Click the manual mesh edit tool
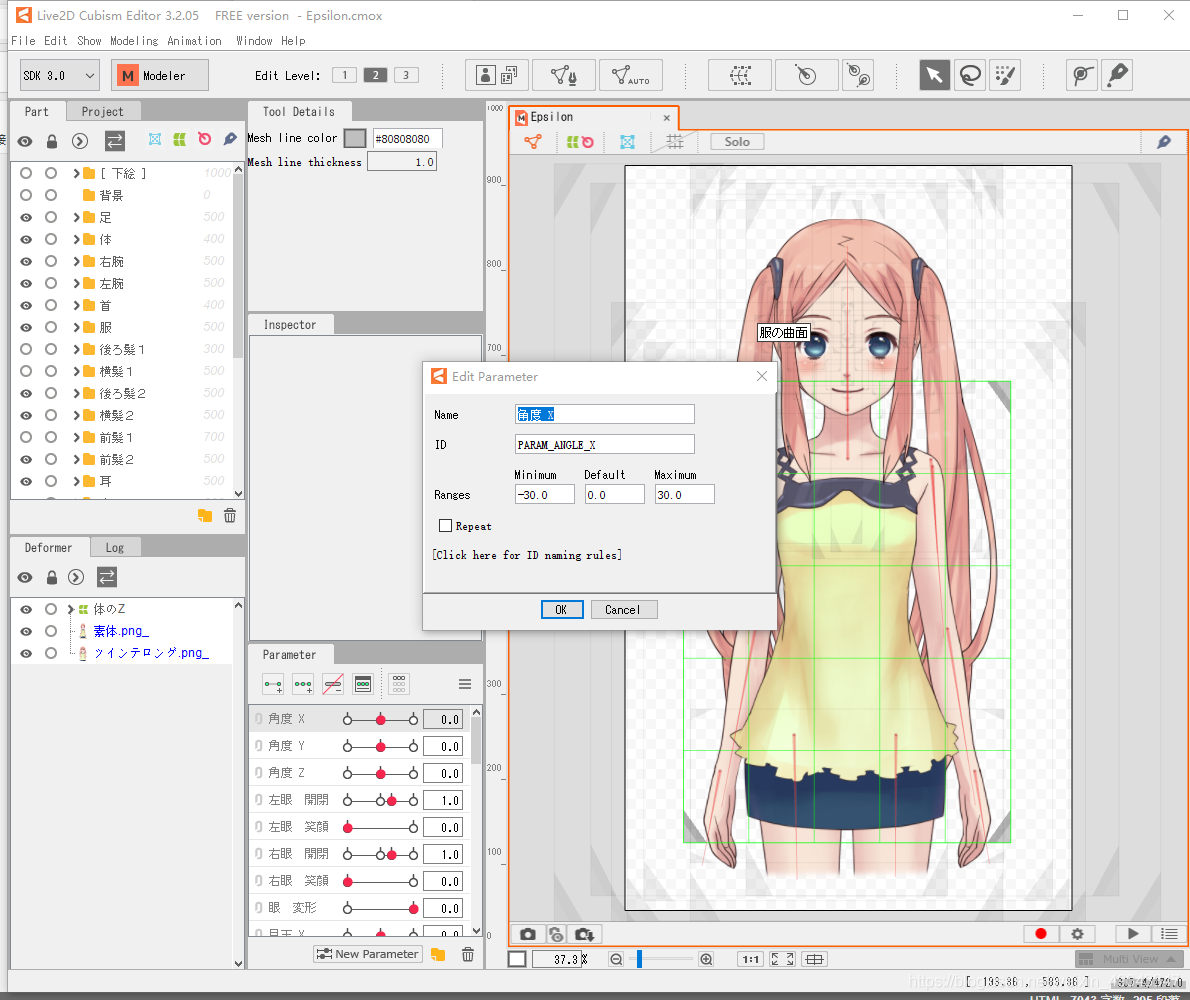 (564, 75)
